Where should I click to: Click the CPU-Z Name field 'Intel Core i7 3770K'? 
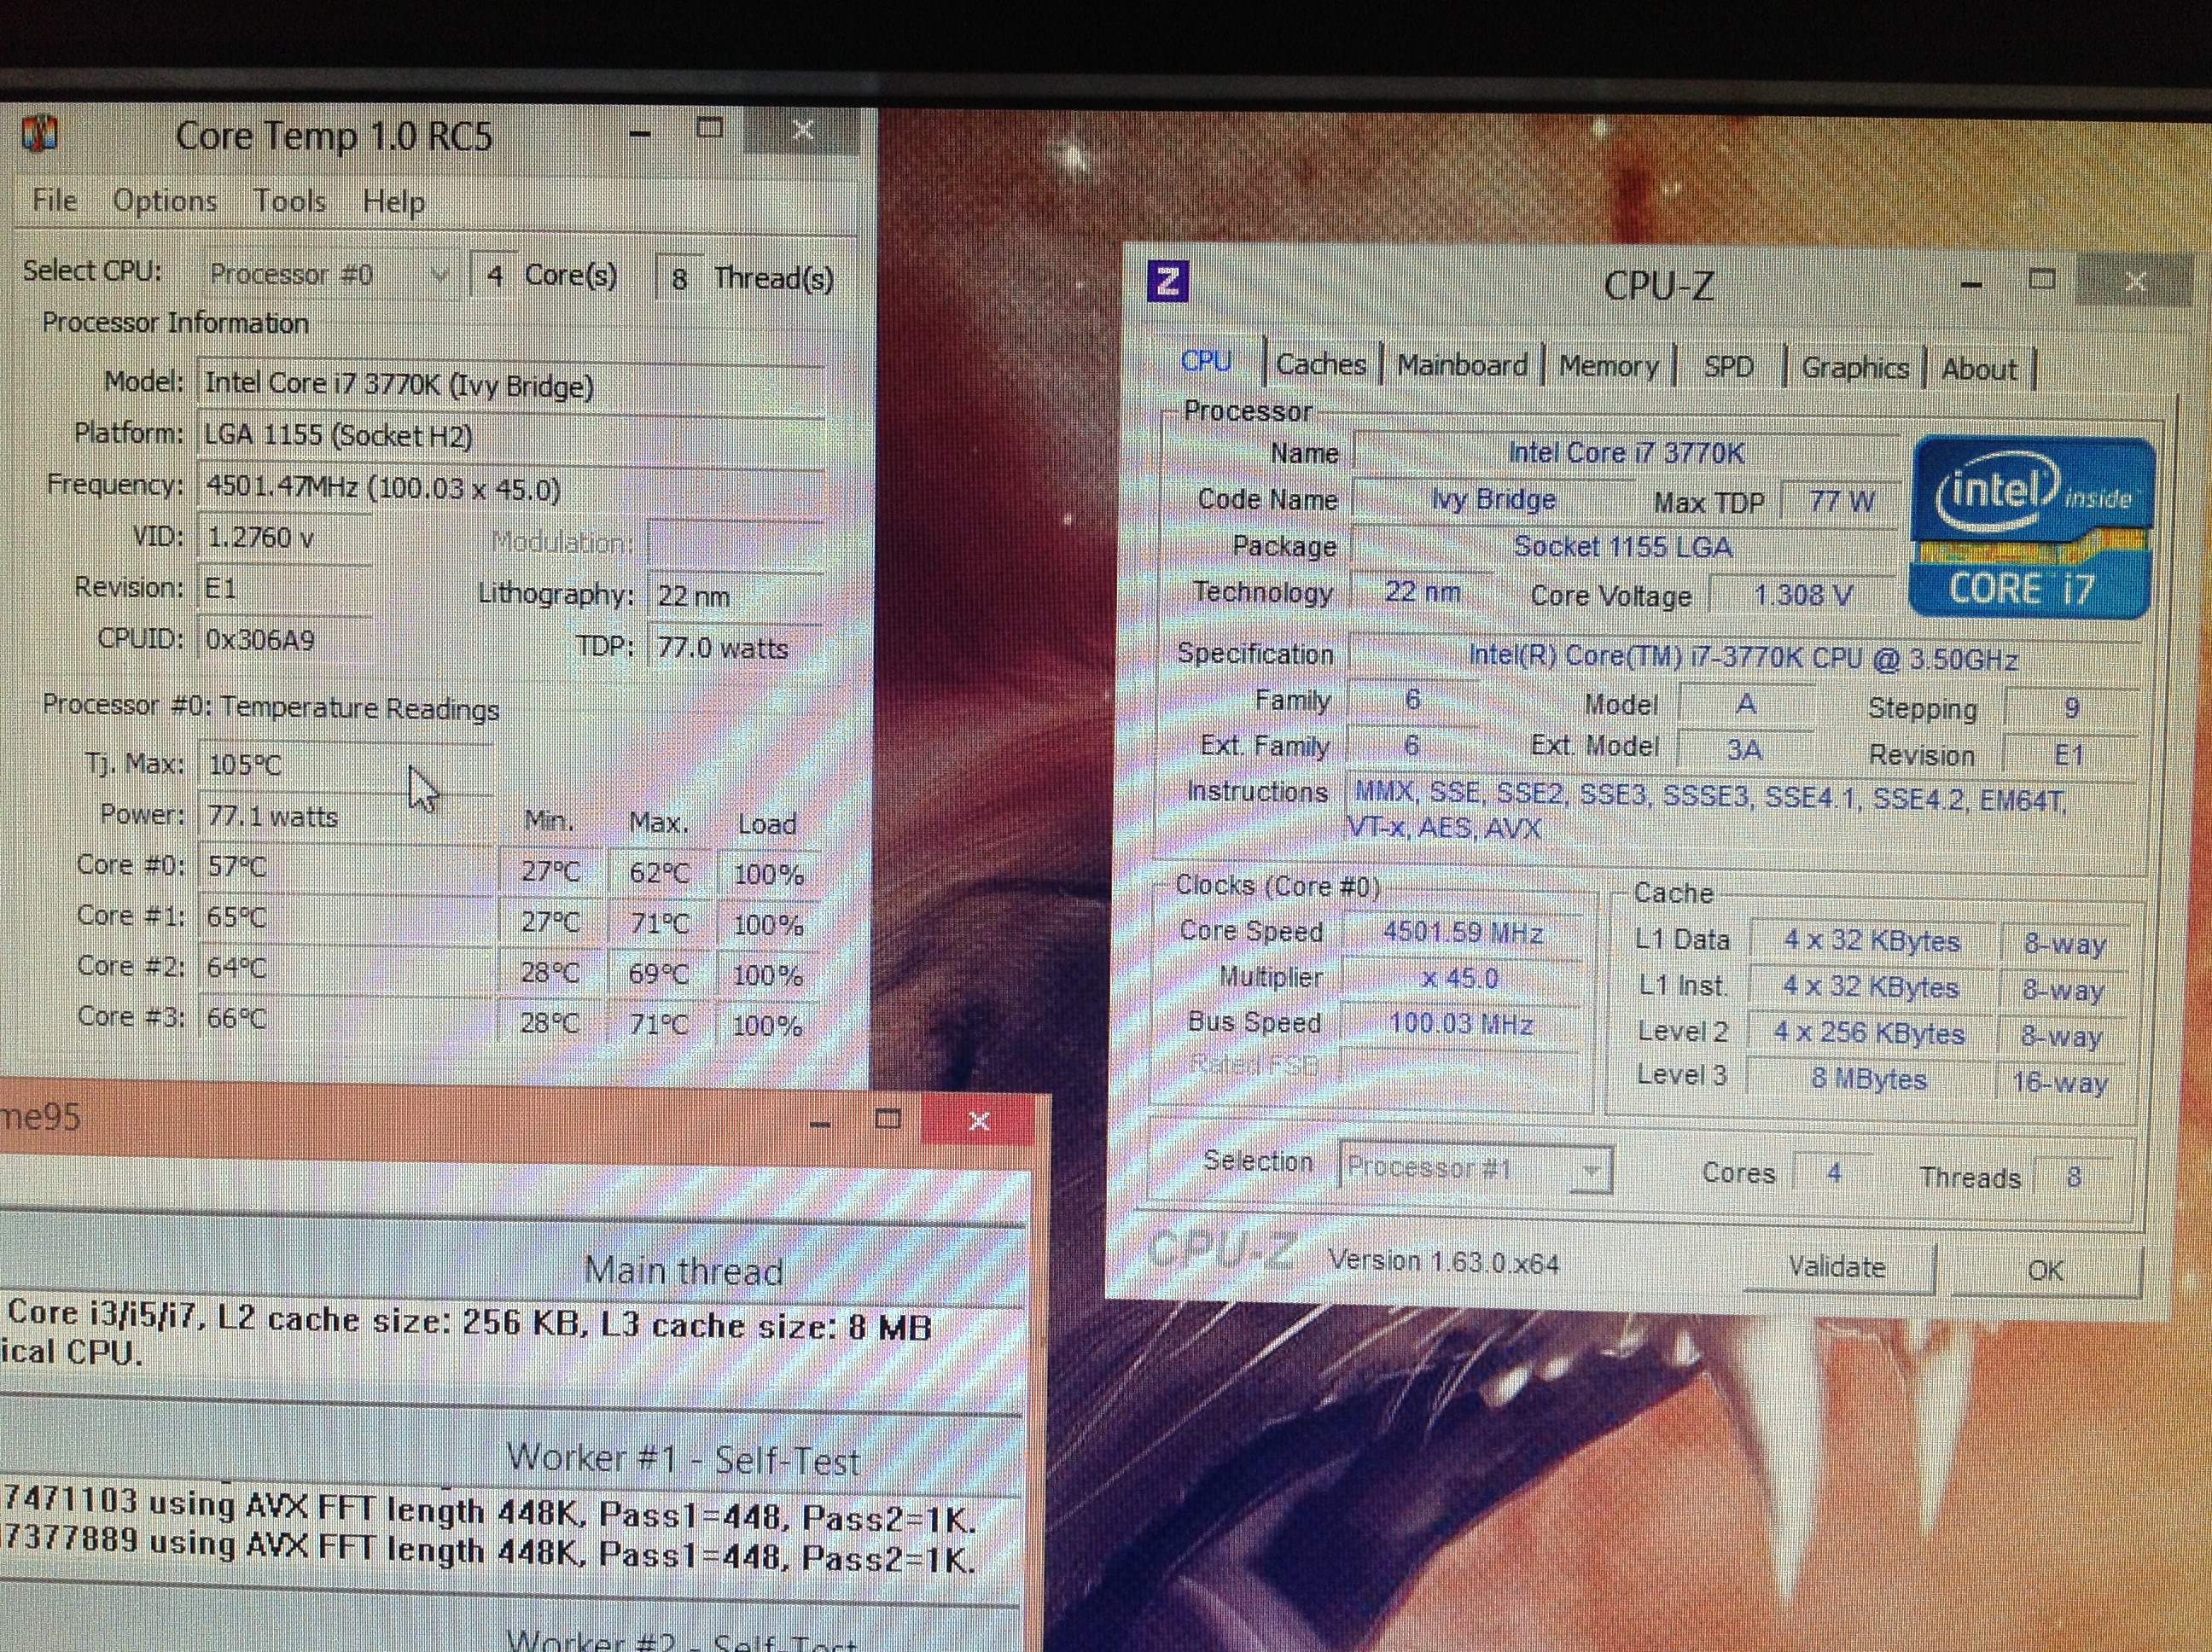[1626, 453]
